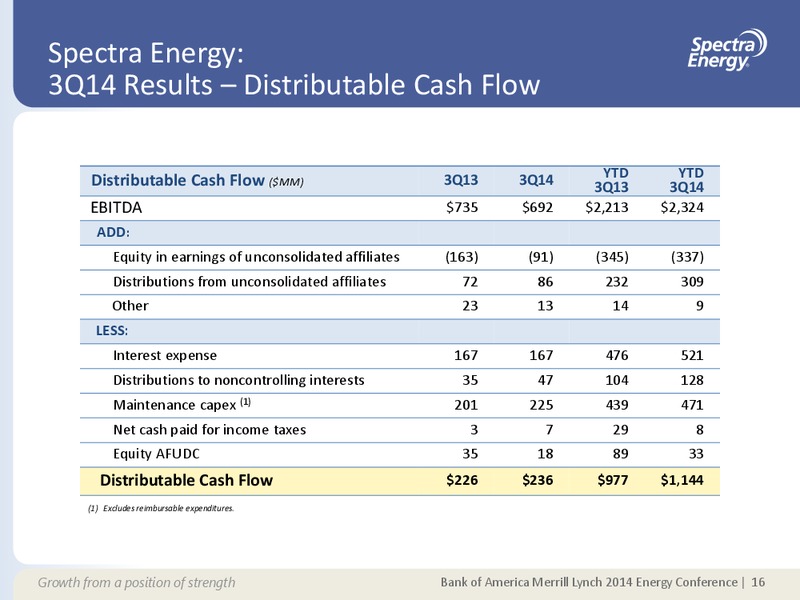Viewport: 800px width, 600px height.
Task: Click 'Net cash paid for income taxes' label
Action: coord(209,430)
